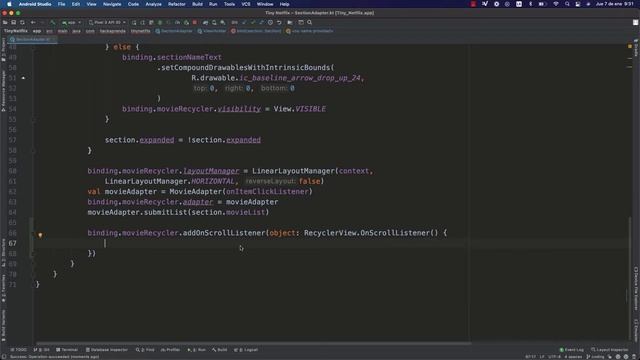Click 'addOnScrollListener' on line 66
Screen dimensions: 640x360
(x=224, y=233)
